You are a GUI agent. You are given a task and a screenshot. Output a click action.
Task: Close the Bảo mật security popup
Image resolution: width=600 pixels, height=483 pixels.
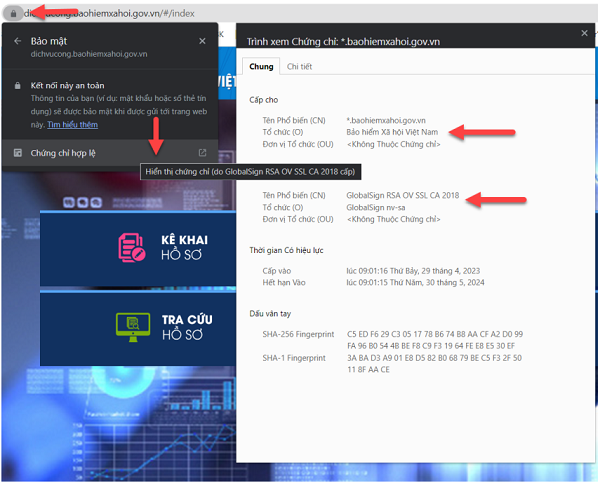[x=202, y=41]
